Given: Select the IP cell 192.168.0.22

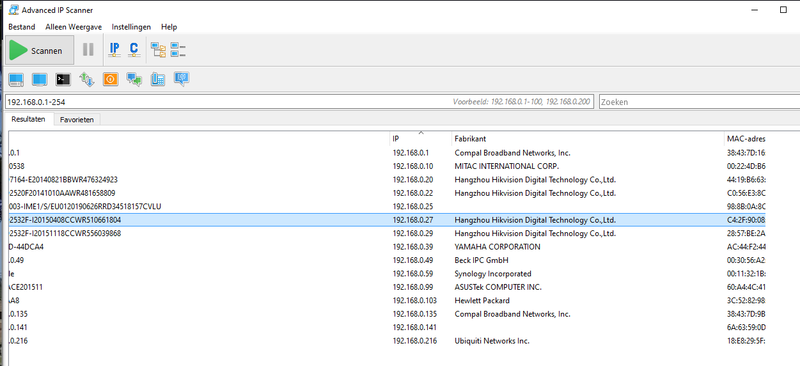Looking at the screenshot, I should coord(413,193).
